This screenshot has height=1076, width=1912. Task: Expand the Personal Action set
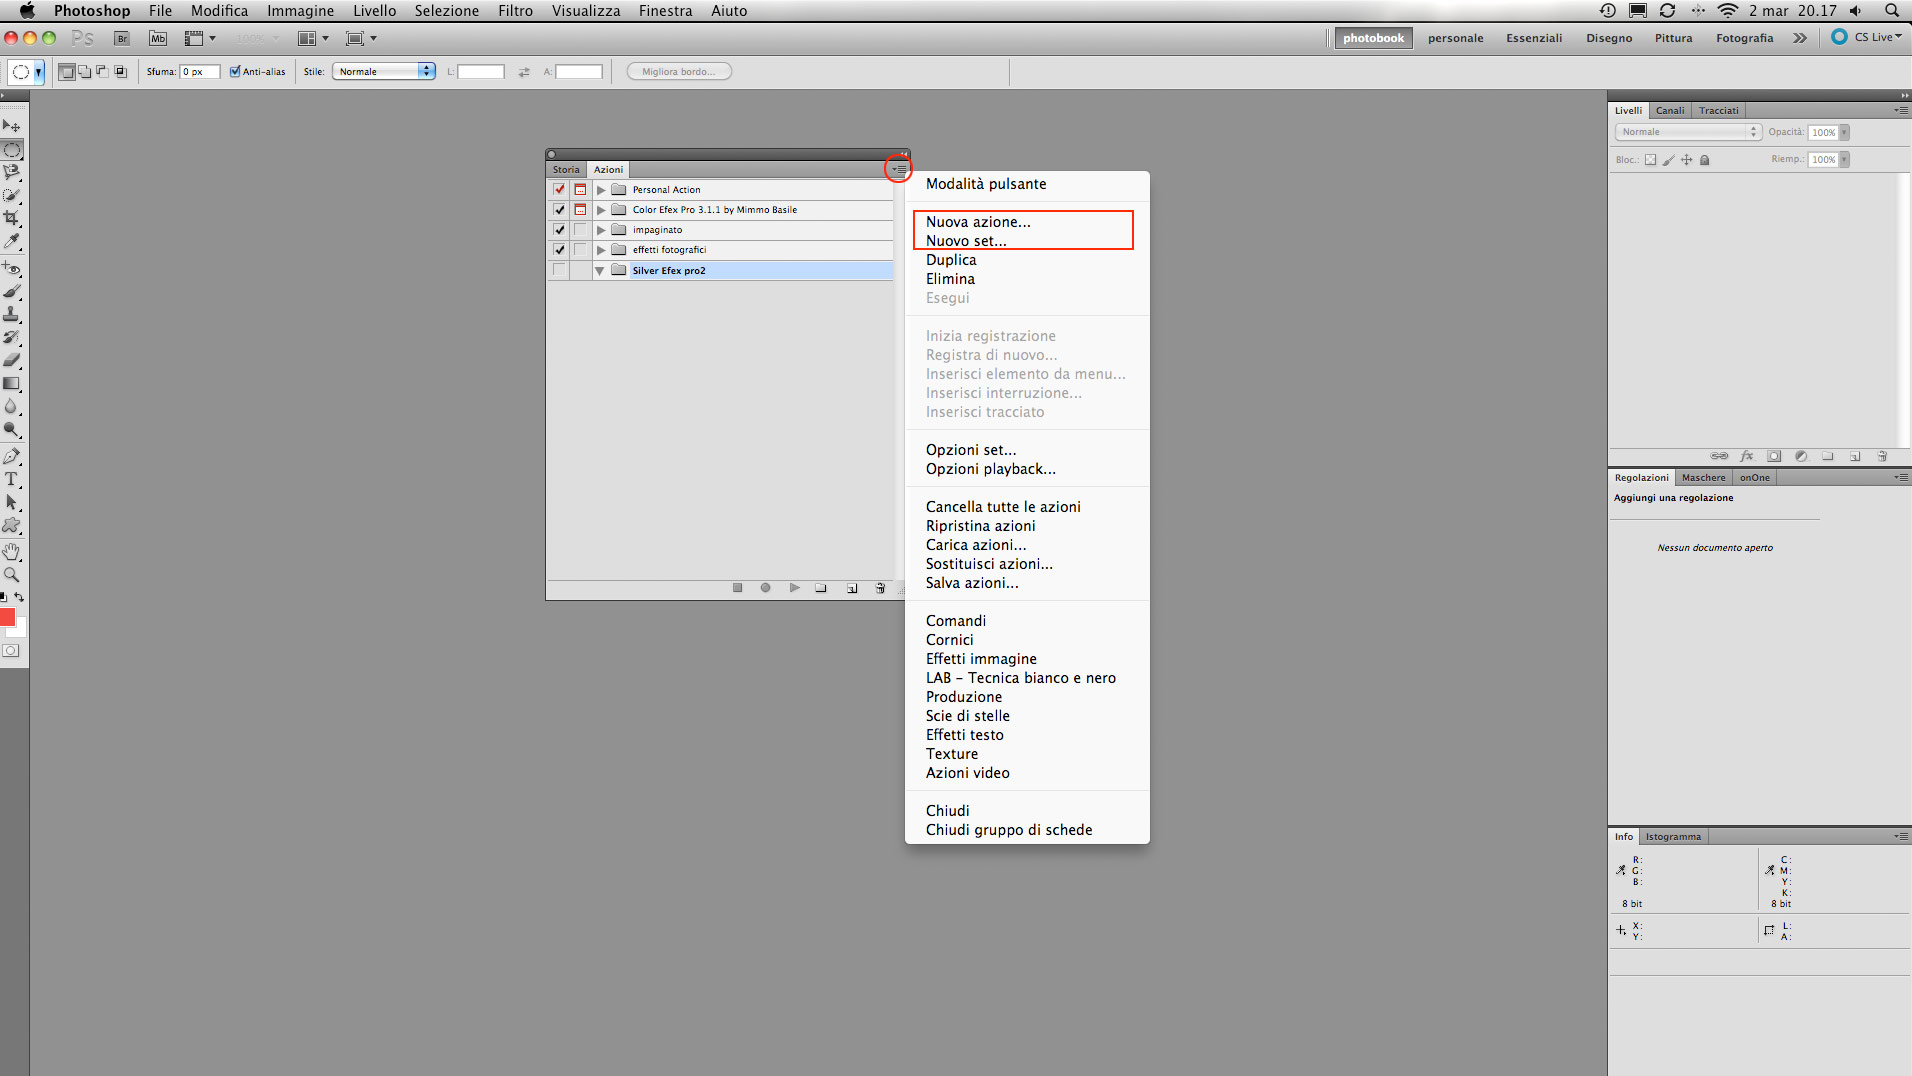tap(601, 189)
